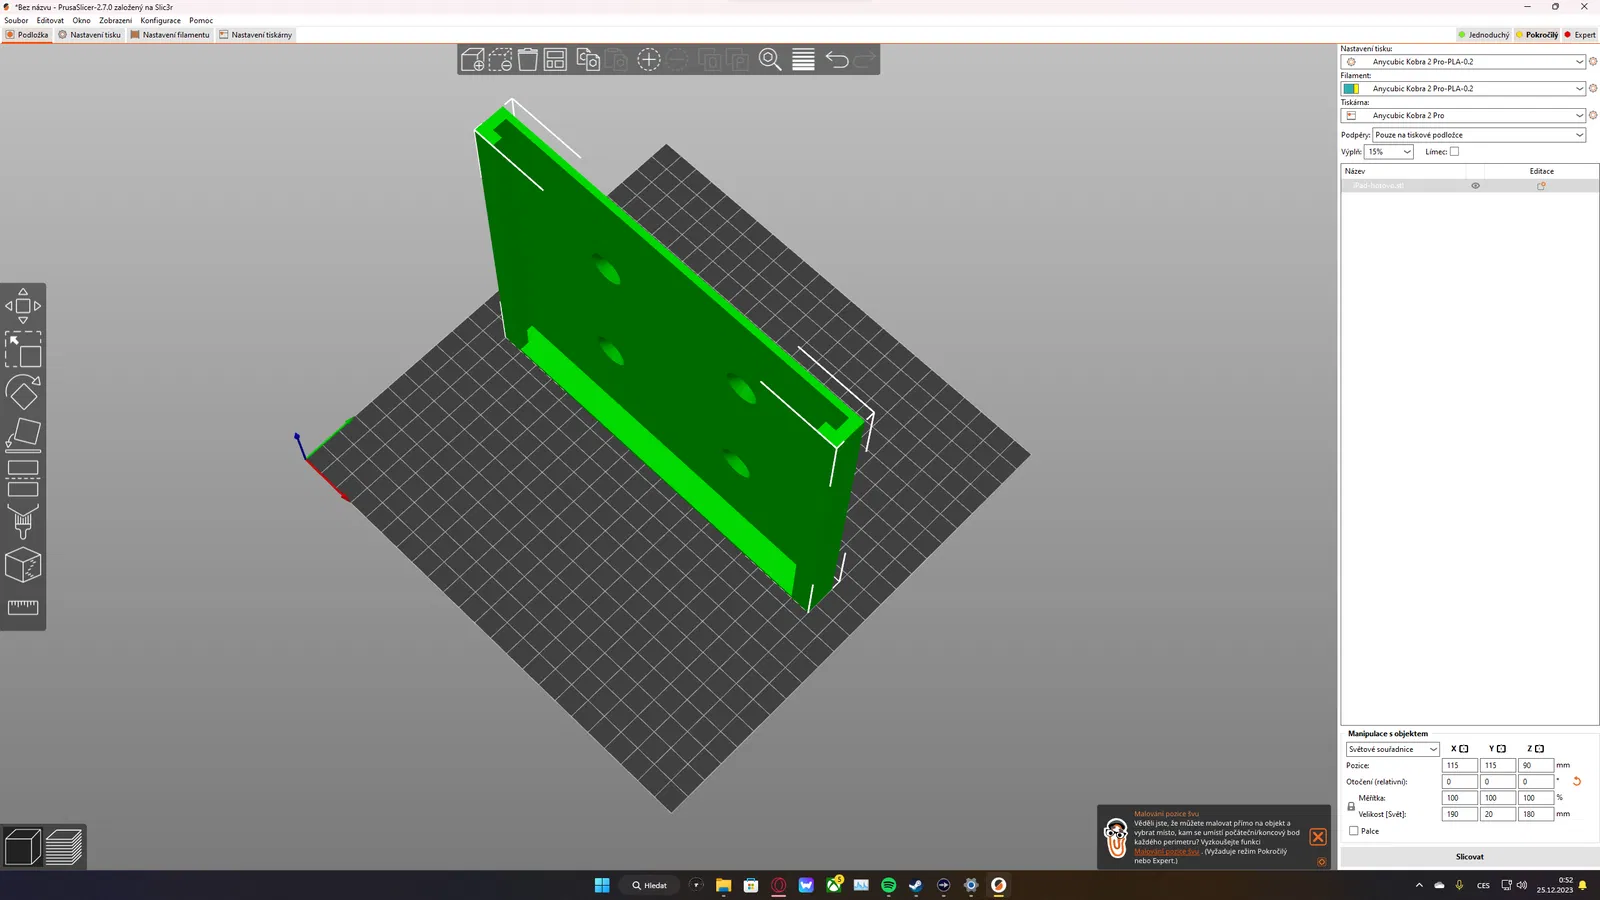Image resolution: width=1600 pixels, height=900 pixels.
Task: Switch to 3D editor view cube
Action: tap(23, 847)
